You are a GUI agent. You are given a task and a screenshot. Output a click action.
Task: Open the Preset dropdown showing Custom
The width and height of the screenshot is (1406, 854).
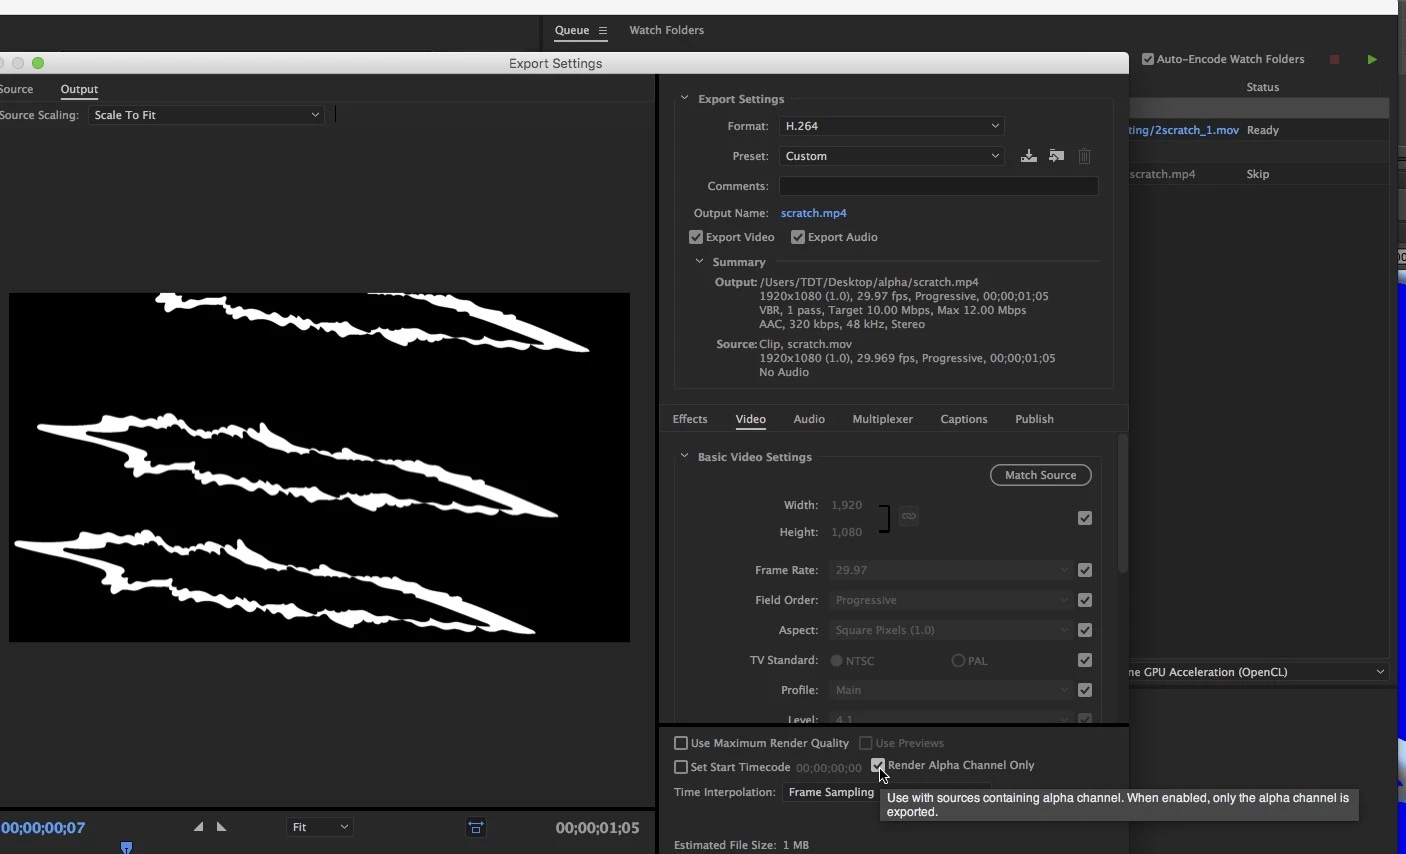pyautogui.click(x=892, y=156)
